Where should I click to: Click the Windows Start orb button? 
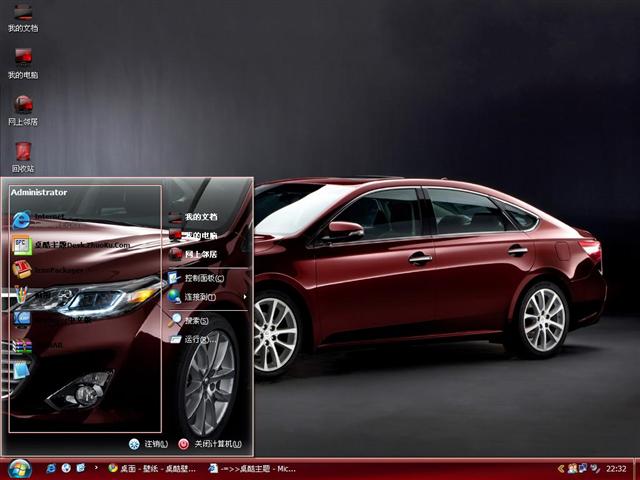point(20,469)
